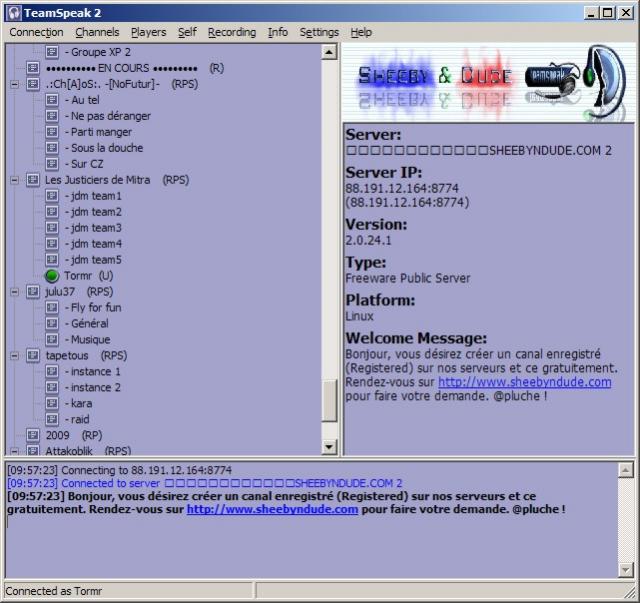Click the version 2.0.24.1 text

pyautogui.click(x=368, y=240)
